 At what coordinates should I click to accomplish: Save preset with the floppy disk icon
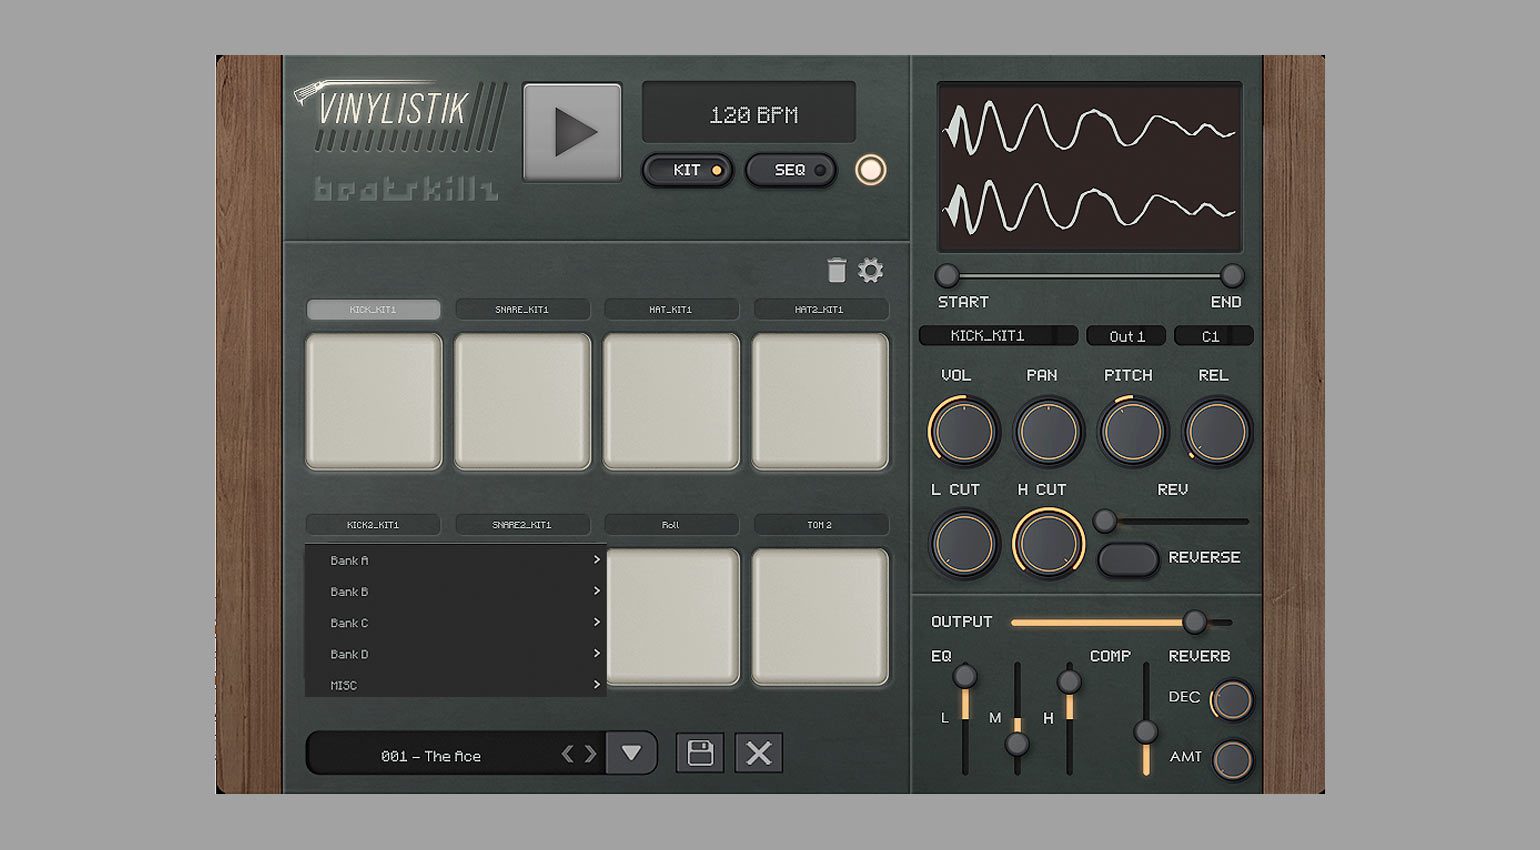tap(700, 753)
